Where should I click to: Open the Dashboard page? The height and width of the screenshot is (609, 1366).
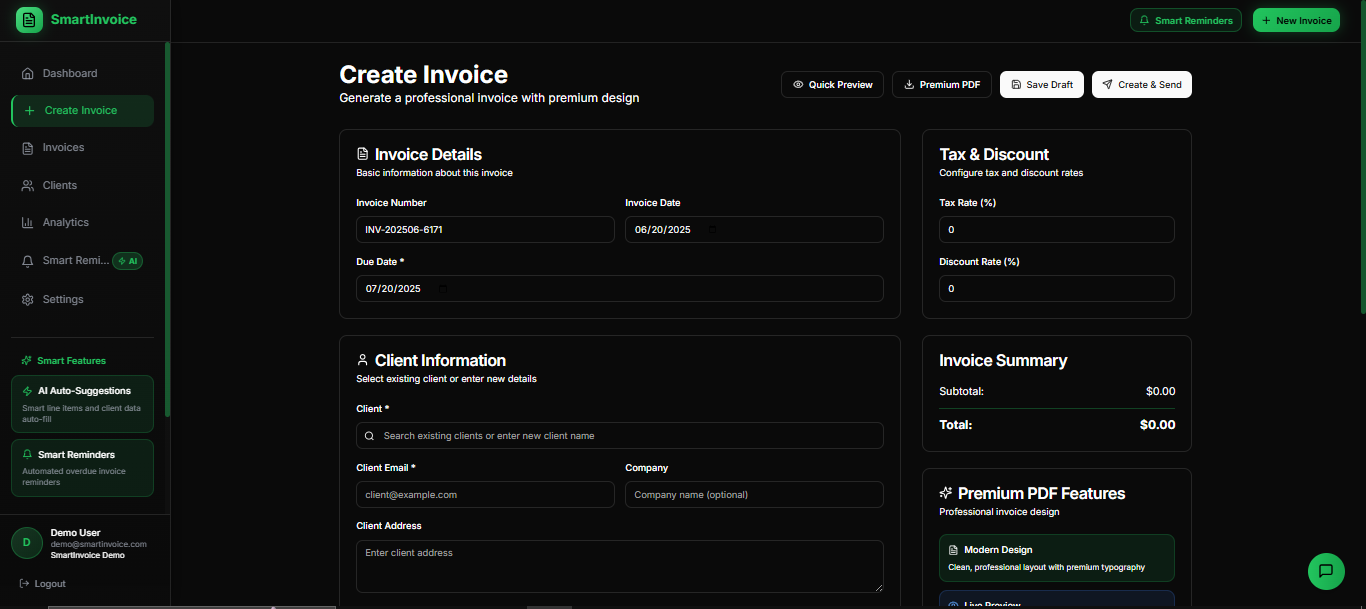(x=82, y=73)
